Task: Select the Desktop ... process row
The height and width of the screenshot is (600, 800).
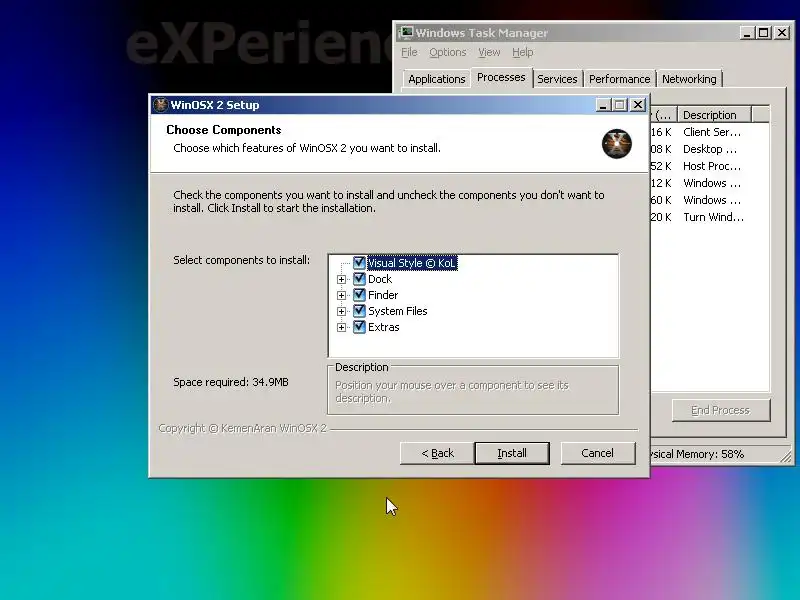Action: point(710,149)
